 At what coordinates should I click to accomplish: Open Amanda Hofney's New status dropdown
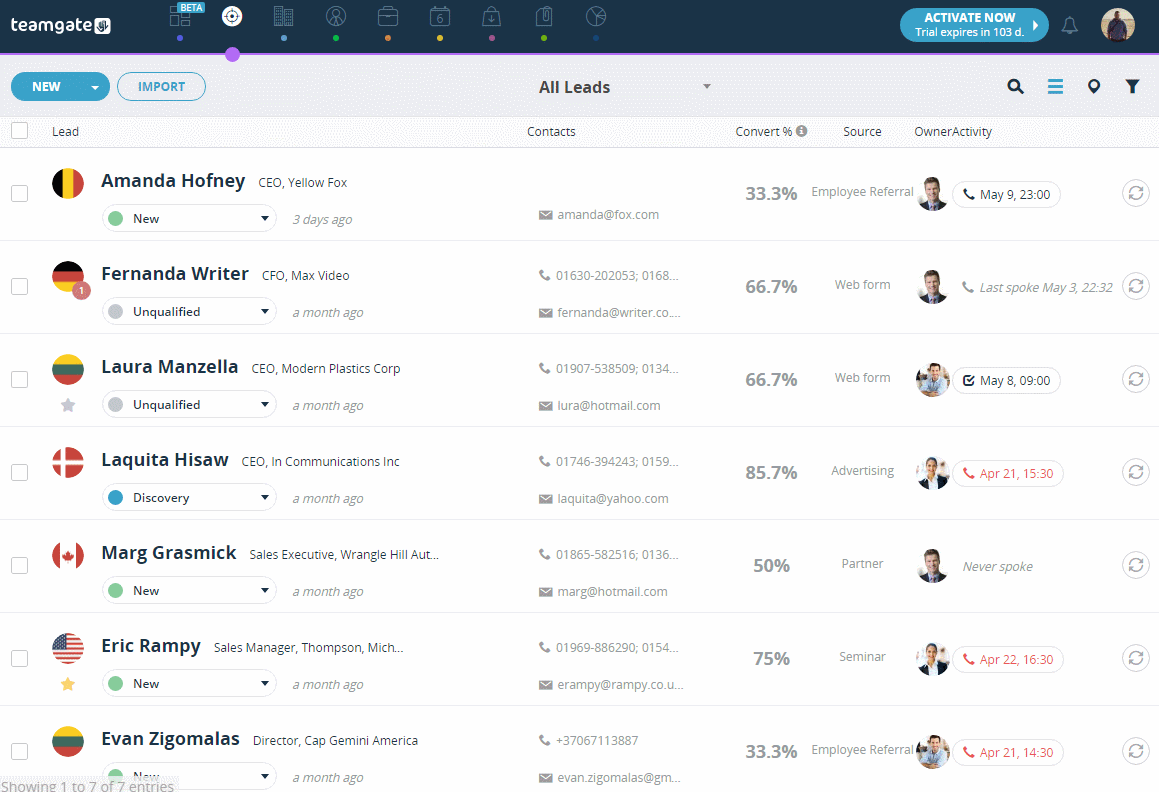(189, 219)
